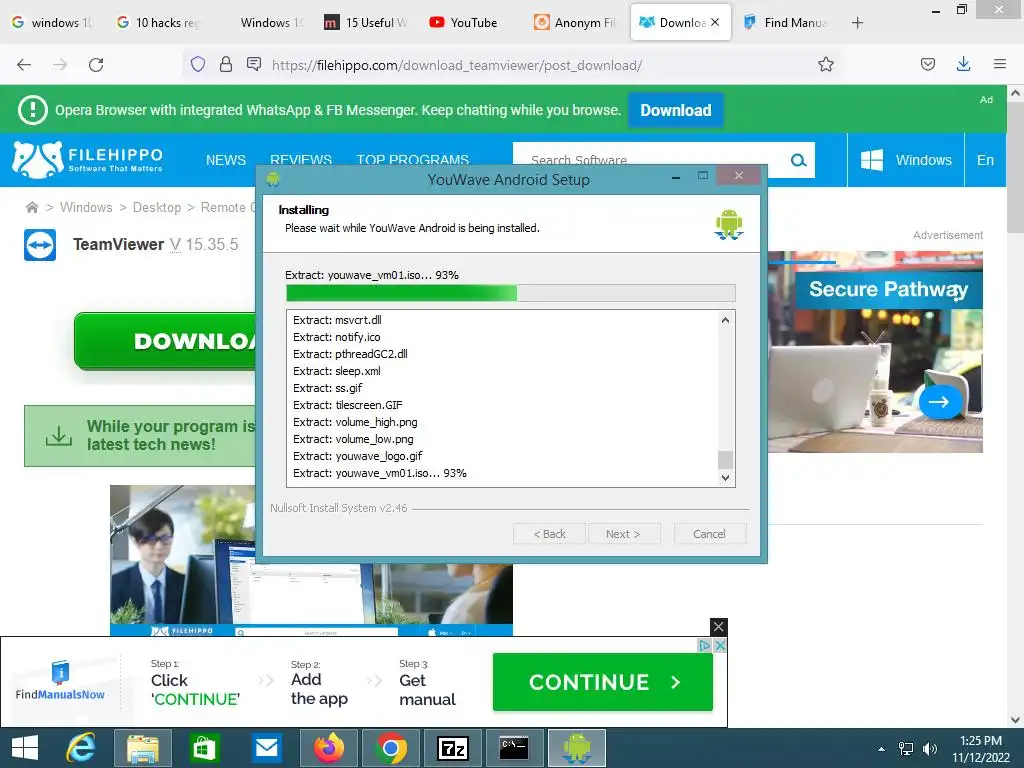This screenshot has width=1024, height=768.
Task: Click the network icon in the system tray
Action: (906, 749)
